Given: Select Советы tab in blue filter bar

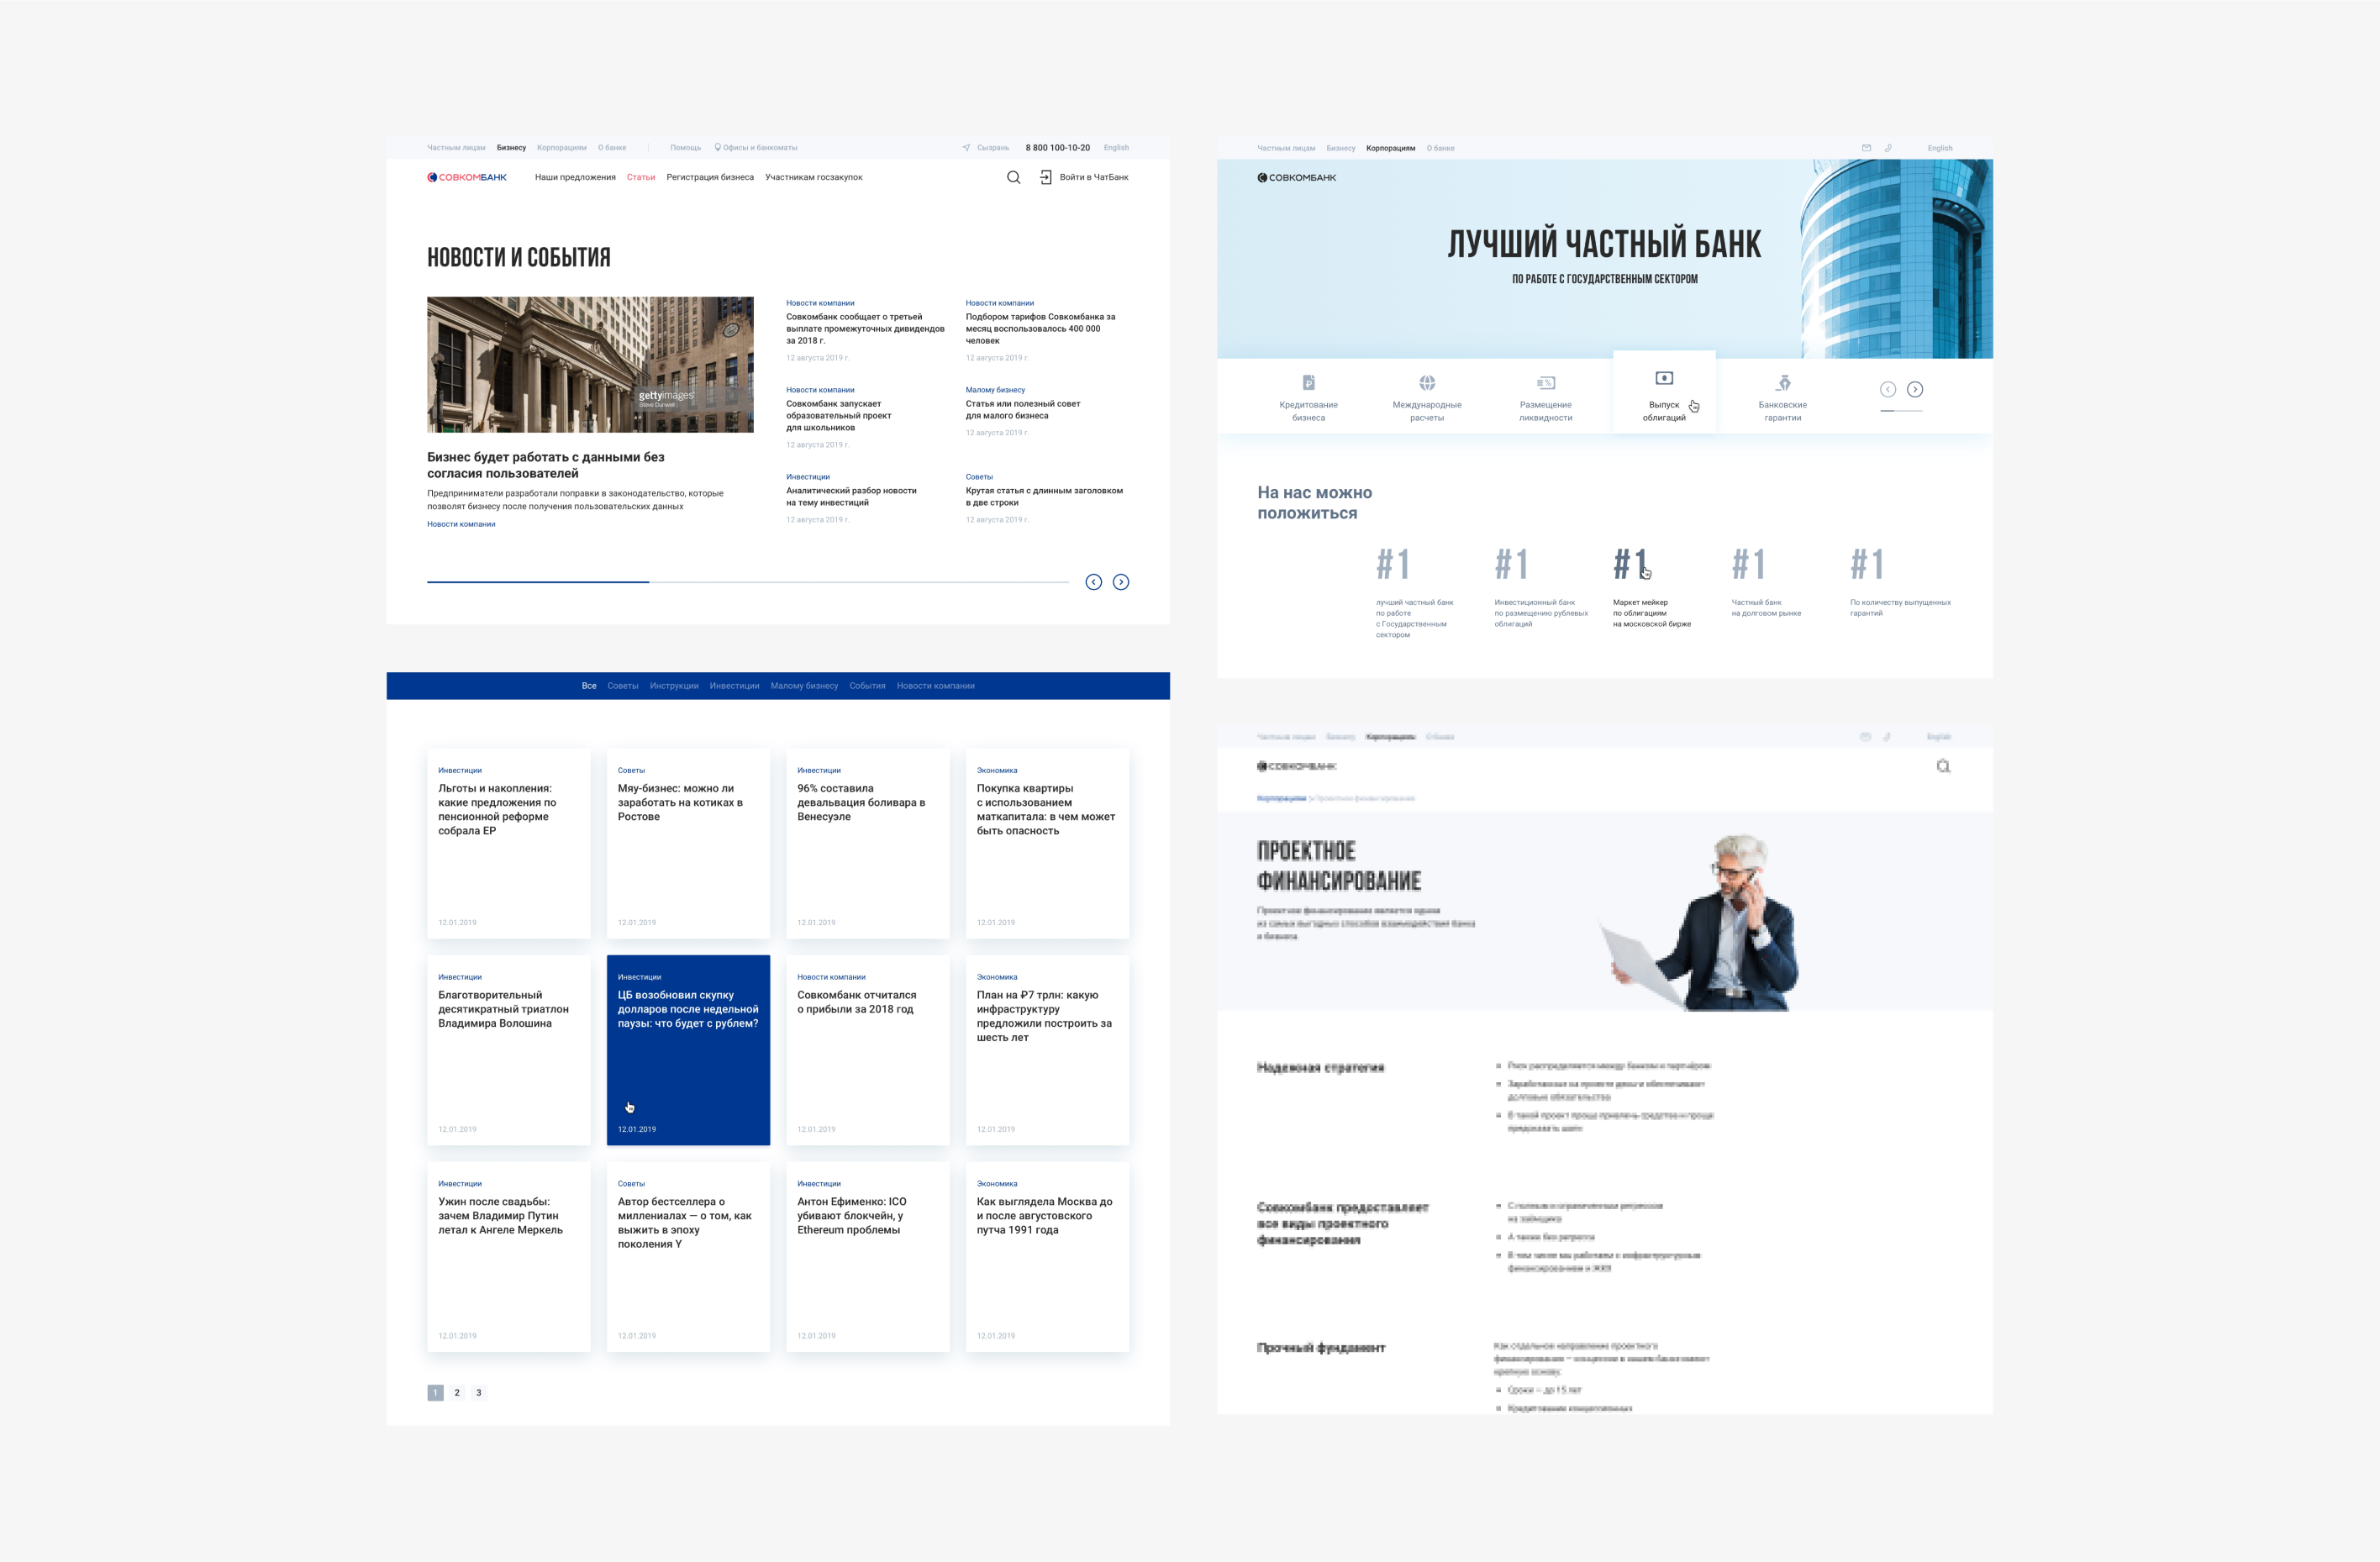Looking at the screenshot, I should pyautogui.click(x=623, y=686).
